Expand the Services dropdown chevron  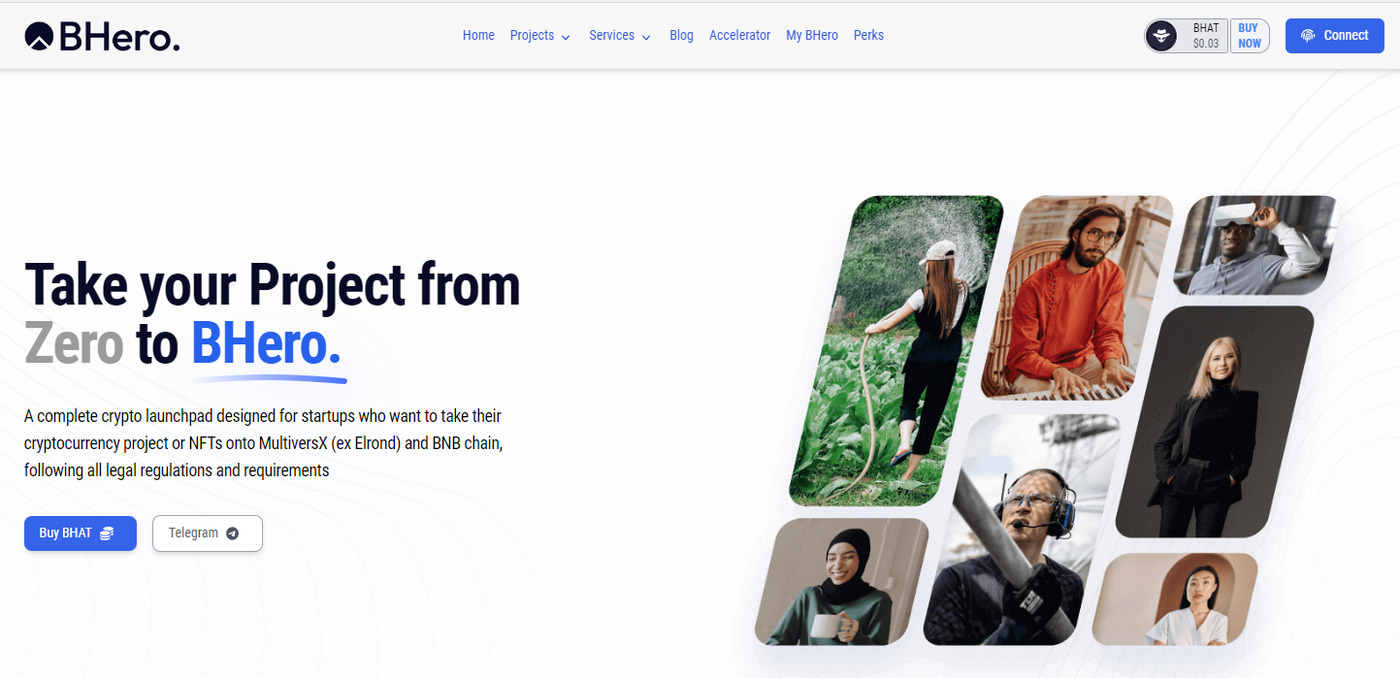646,37
